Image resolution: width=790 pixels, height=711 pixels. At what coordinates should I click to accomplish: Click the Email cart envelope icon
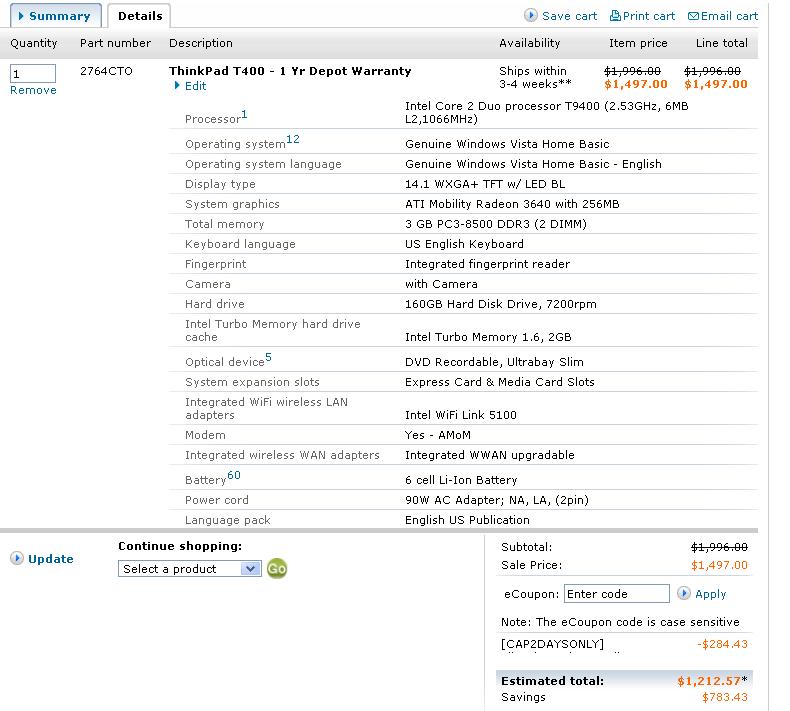point(694,16)
